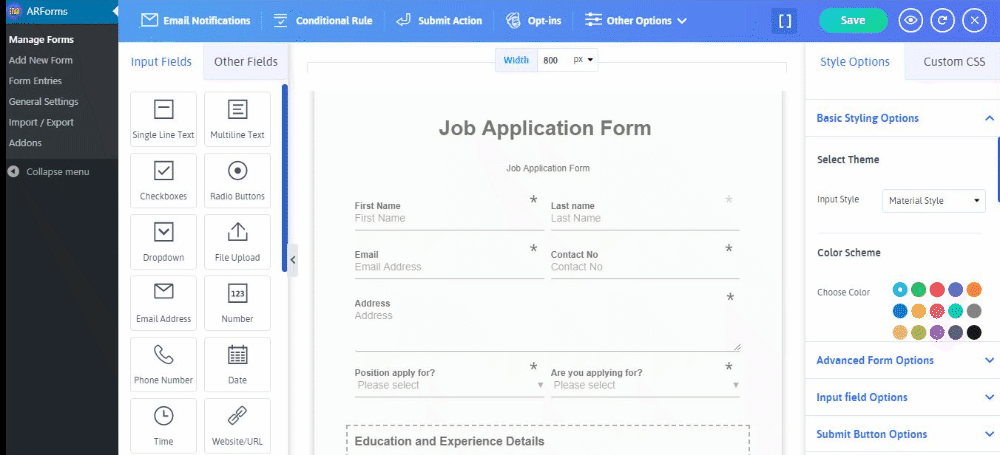1000x455 pixels.
Task: Add a Multiline Text field
Action: [x=237, y=119]
